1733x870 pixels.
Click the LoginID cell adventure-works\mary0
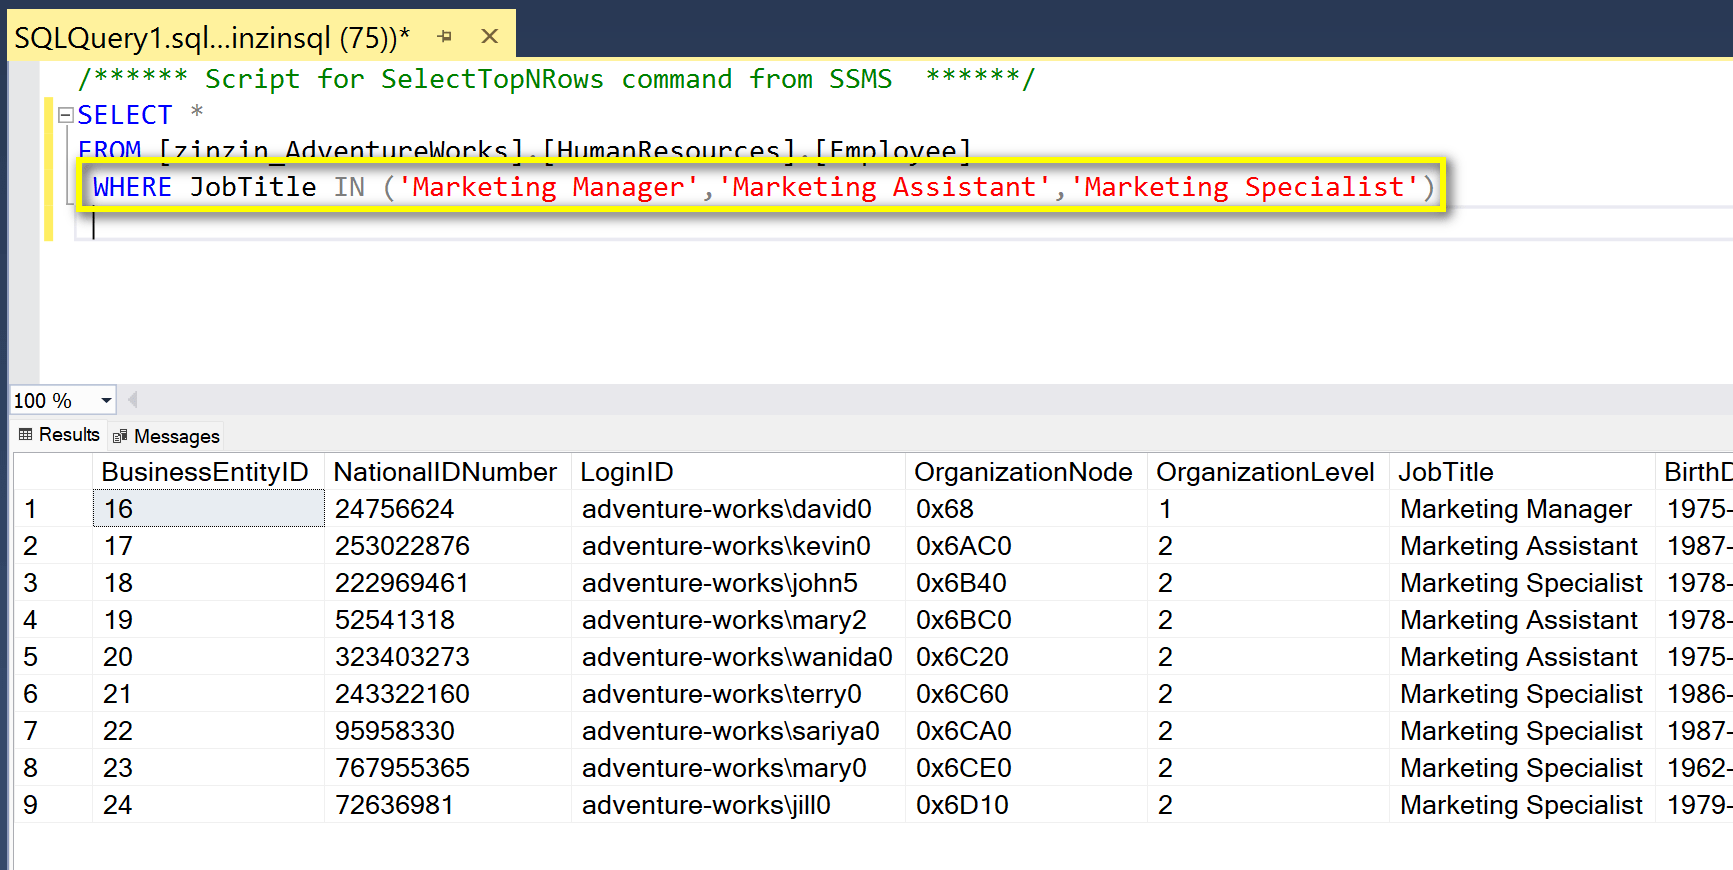pos(738,768)
